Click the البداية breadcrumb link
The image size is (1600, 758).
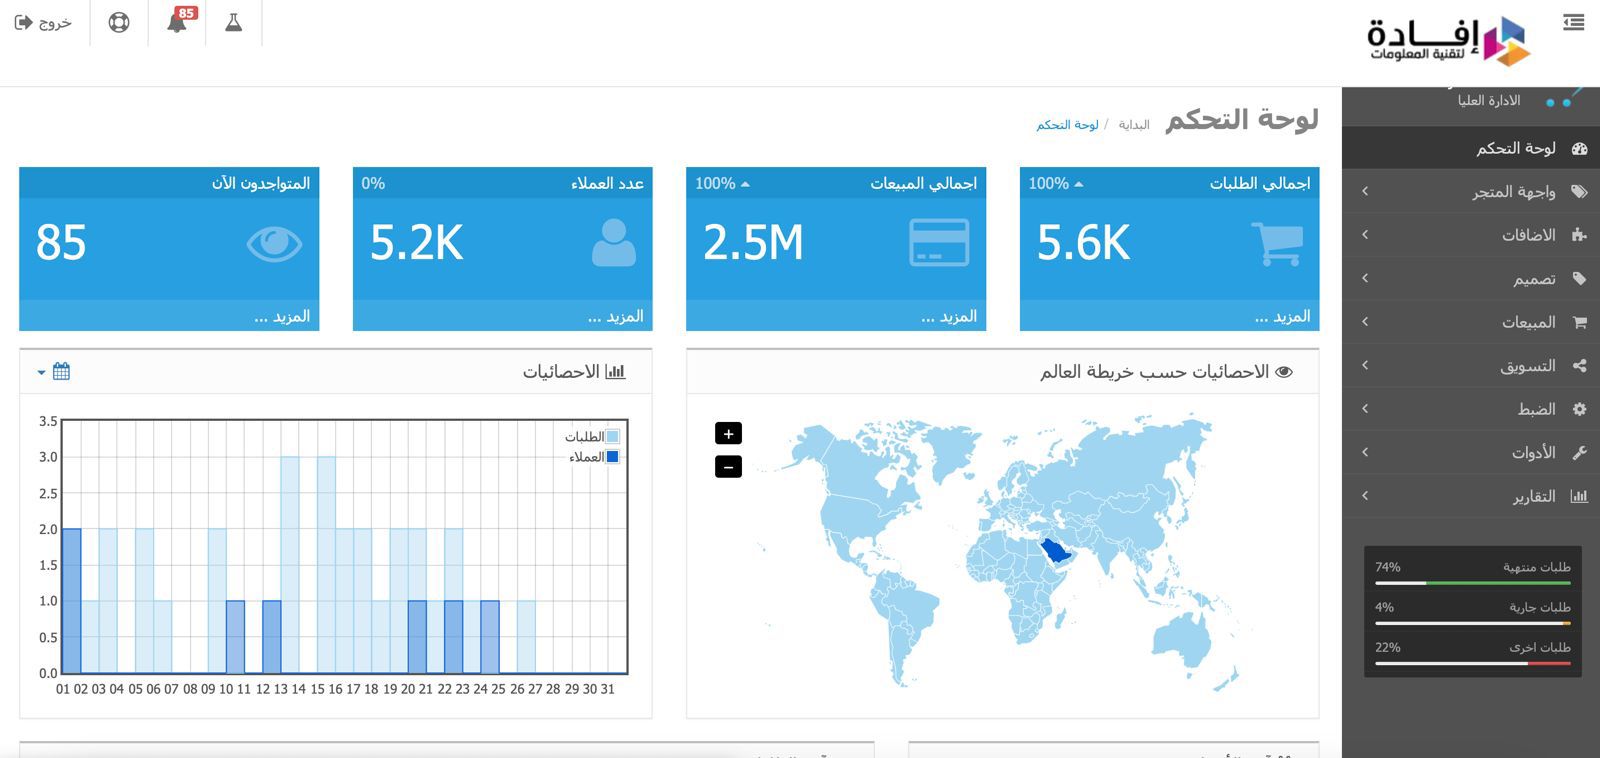1134,125
